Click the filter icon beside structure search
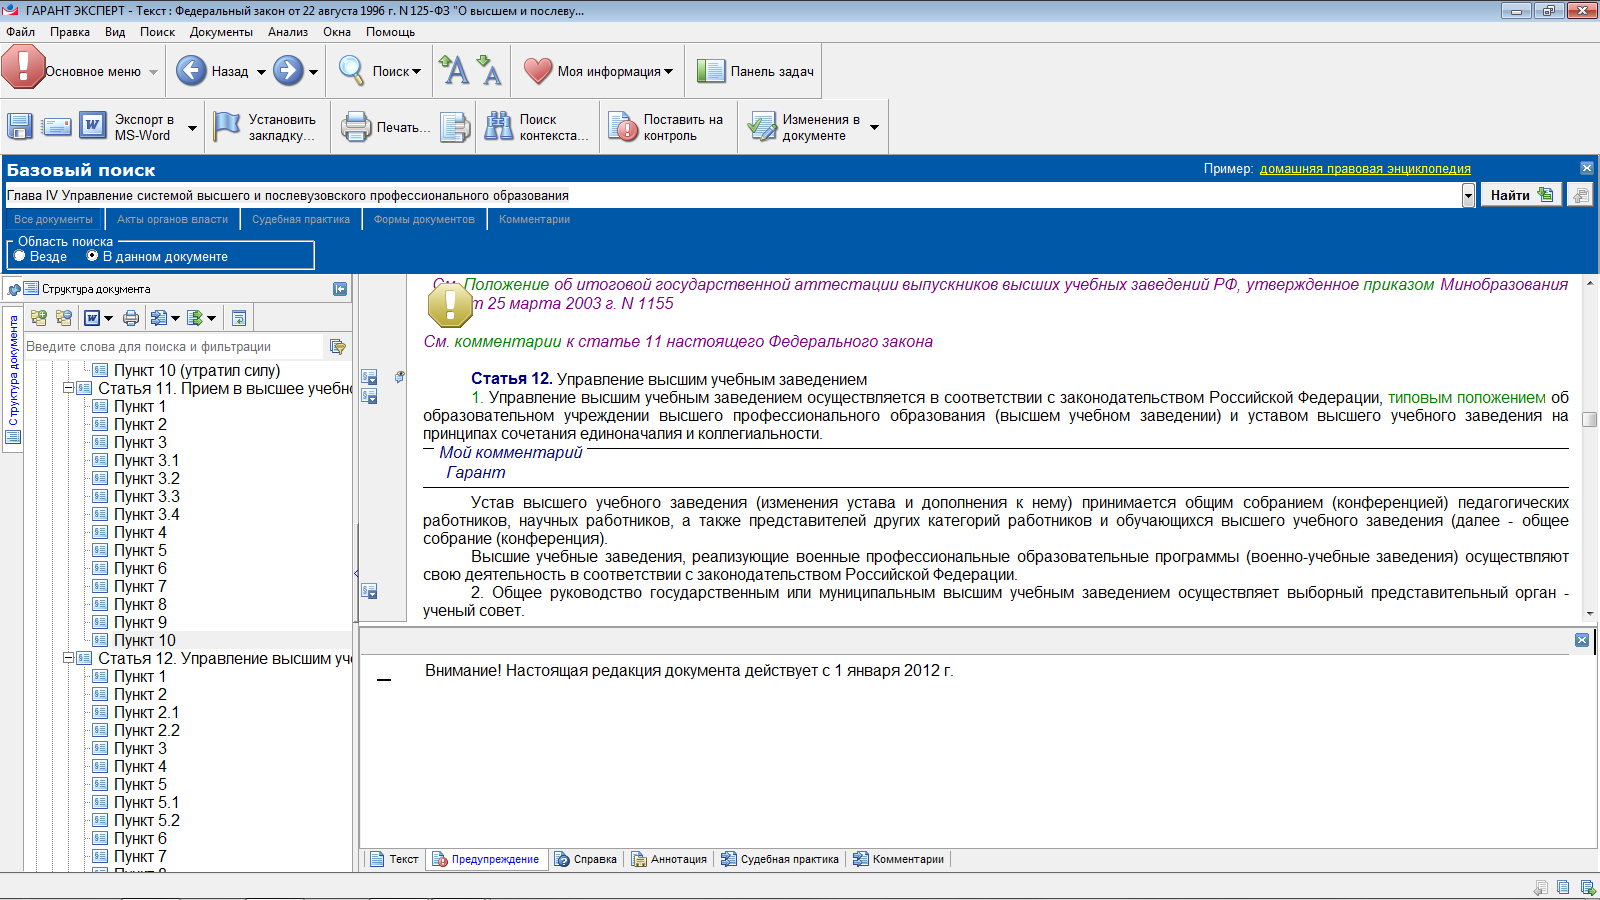Screen dimensions: 1600x900 (x=338, y=347)
